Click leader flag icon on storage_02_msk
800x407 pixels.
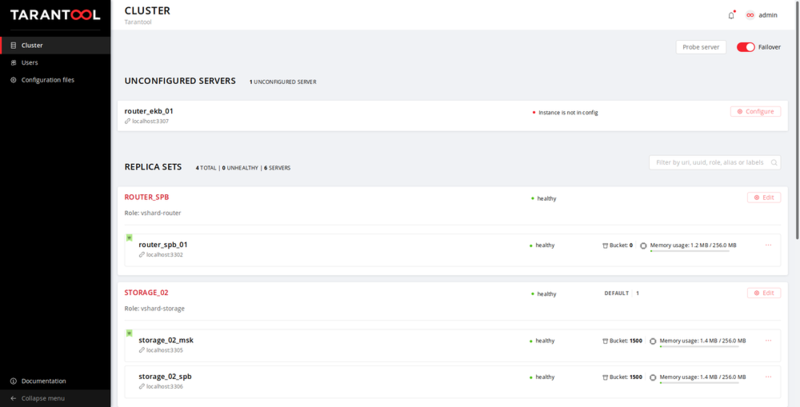(129, 332)
